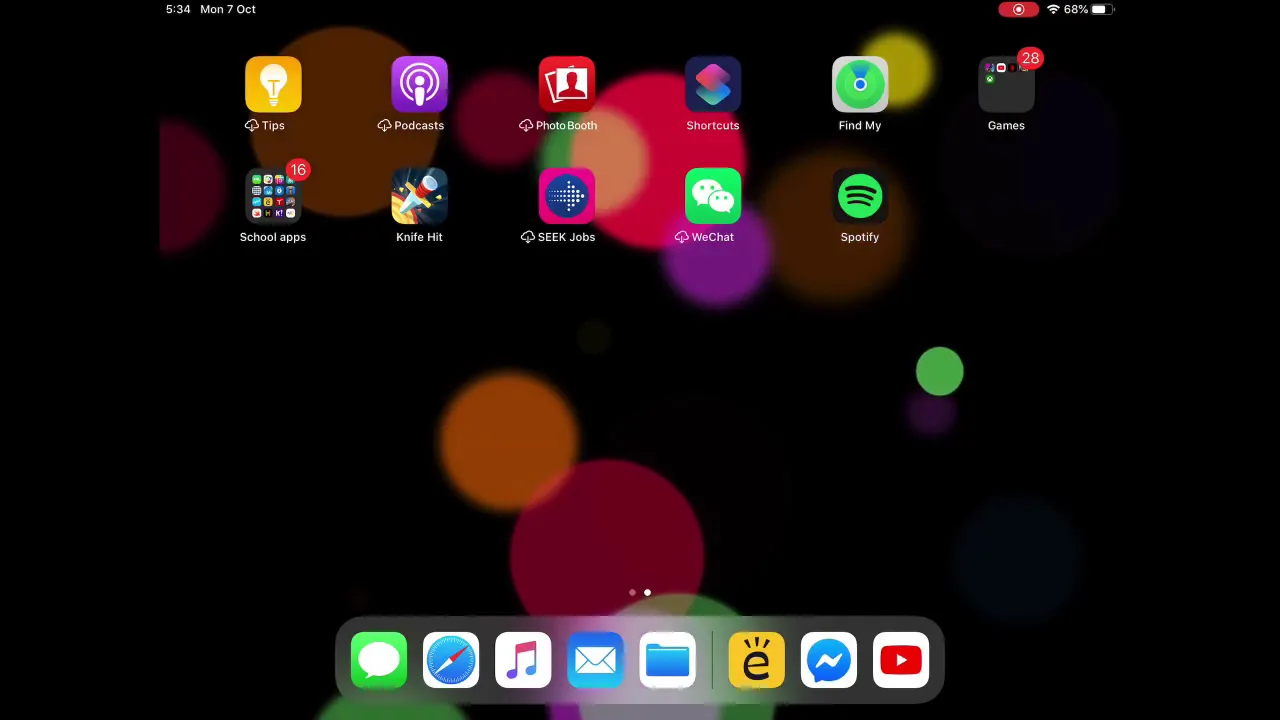Image resolution: width=1280 pixels, height=720 pixels.
Task: Launch the Podcasts app
Action: (419, 85)
